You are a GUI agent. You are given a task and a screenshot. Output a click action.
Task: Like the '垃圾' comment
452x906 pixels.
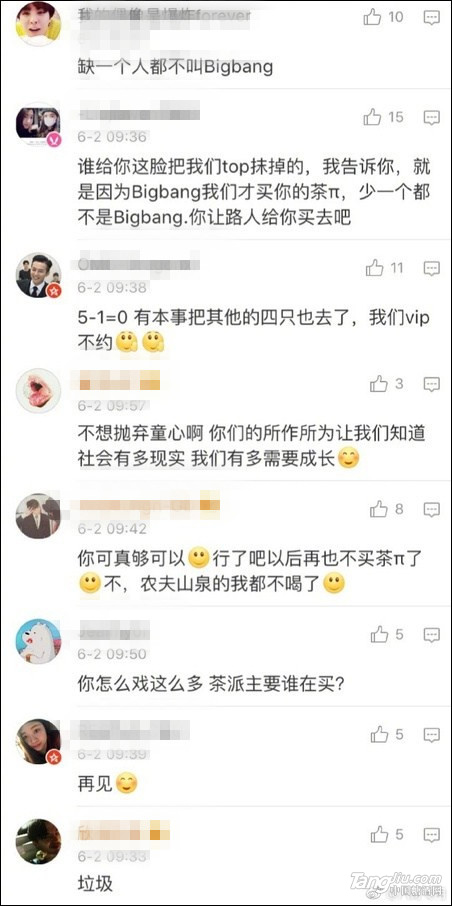click(x=380, y=834)
